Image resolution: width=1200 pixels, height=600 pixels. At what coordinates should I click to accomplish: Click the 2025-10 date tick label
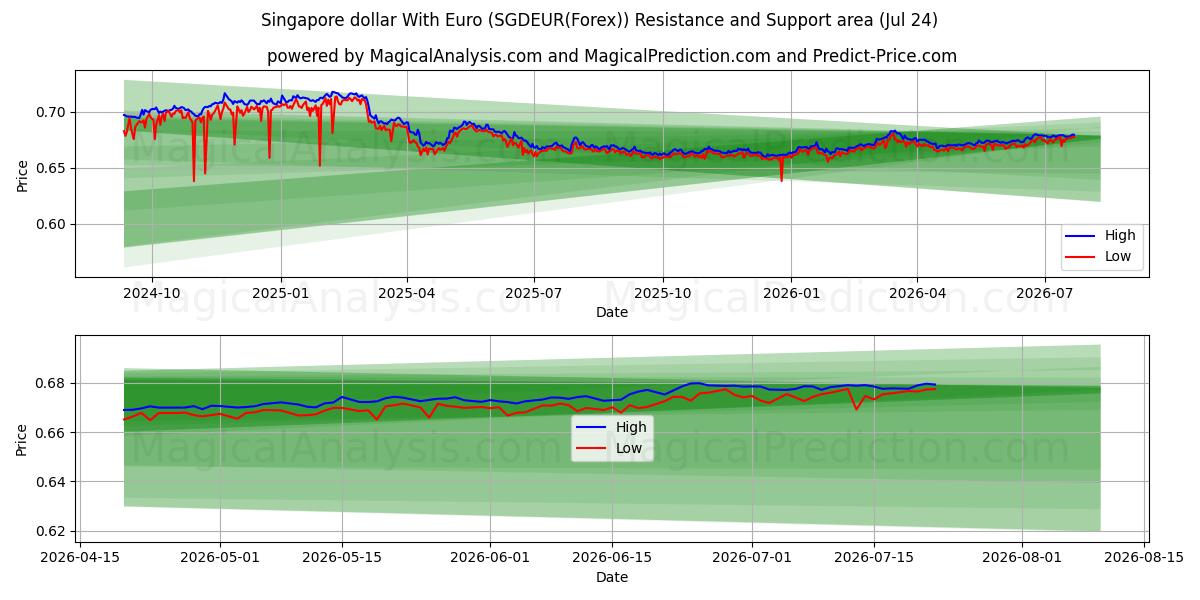663,294
